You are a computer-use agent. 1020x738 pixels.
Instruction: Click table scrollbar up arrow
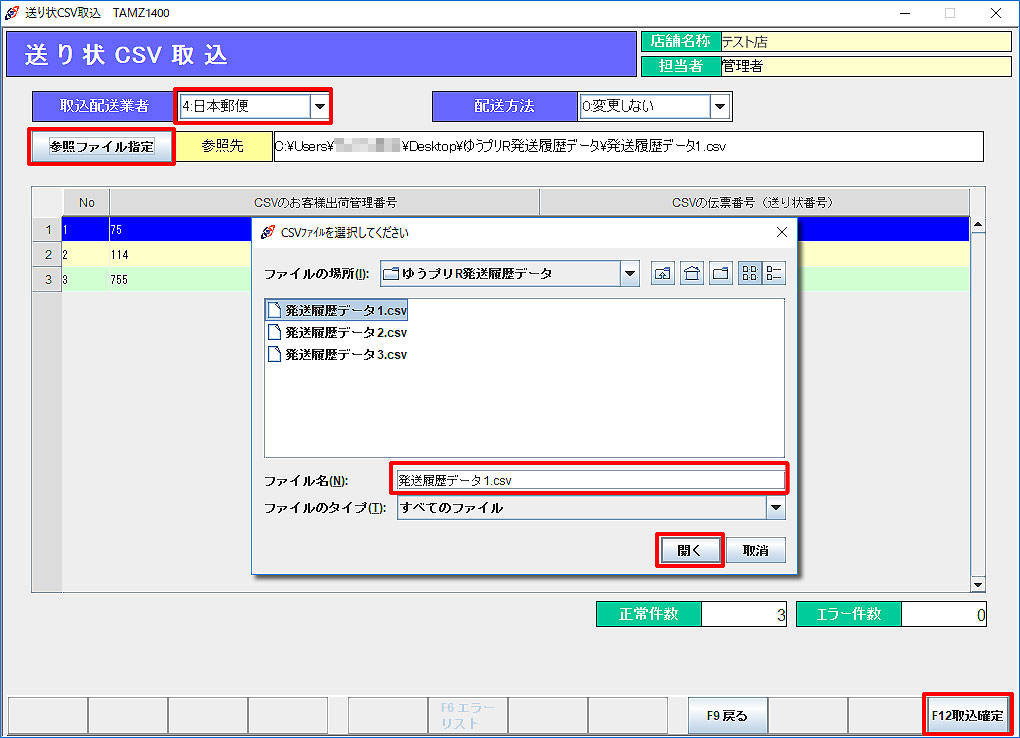coord(978,225)
